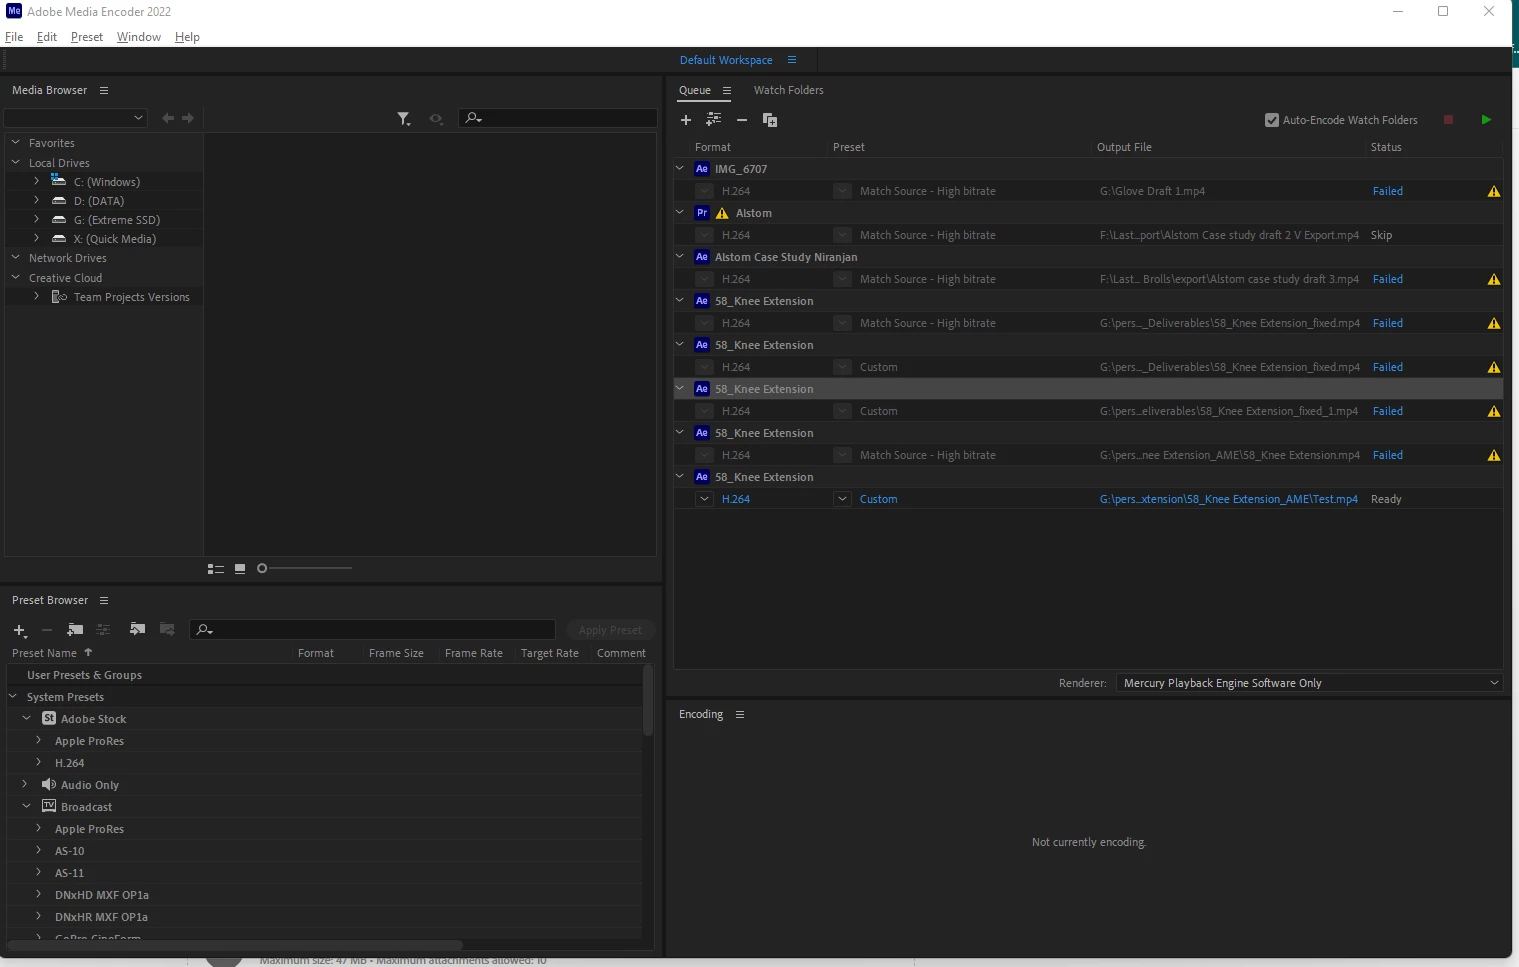Stop Queue with red square button
This screenshot has height=967, width=1519.
coord(1448,120)
